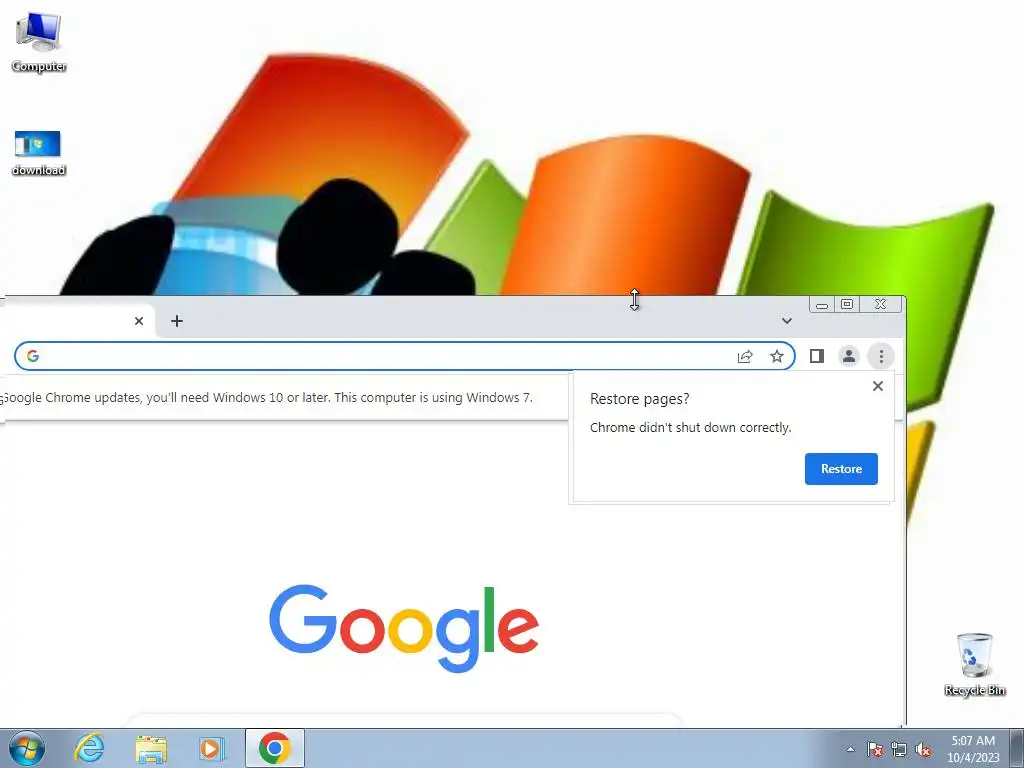Open the Chrome three-dot menu
The width and height of the screenshot is (1024, 768).
pos(881,356)
